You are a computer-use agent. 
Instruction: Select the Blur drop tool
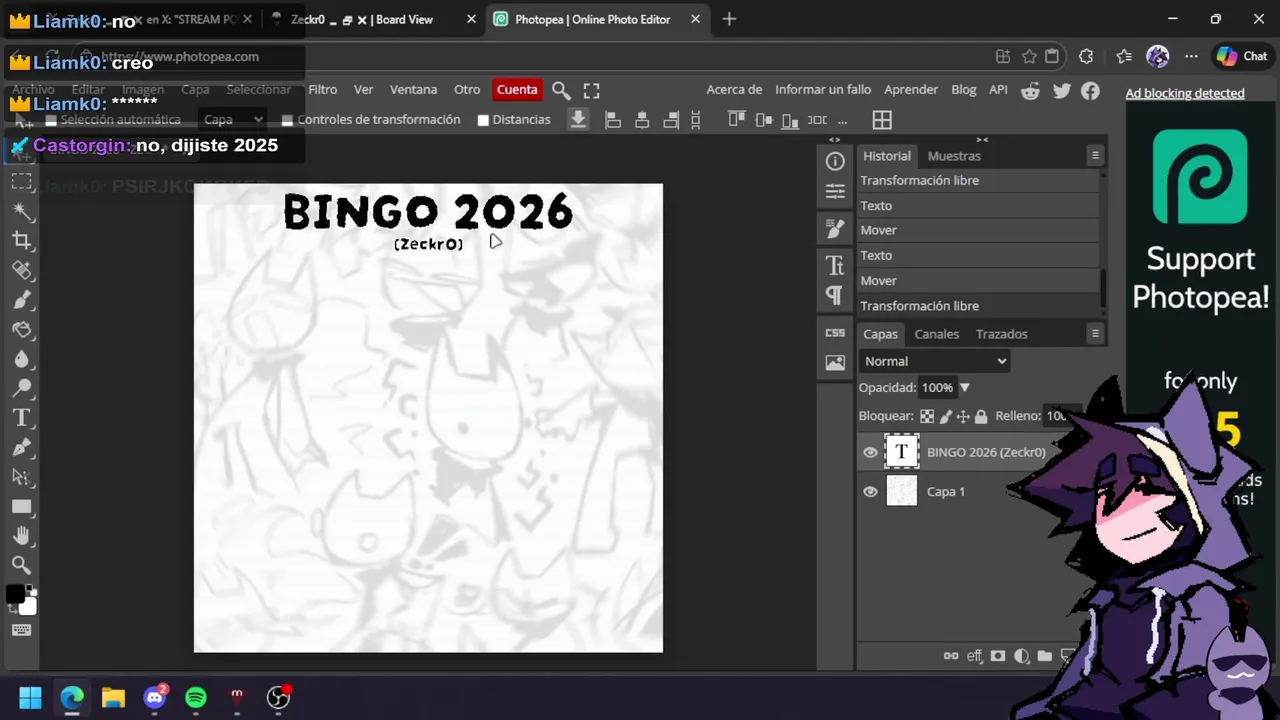(x=21, y=358)
